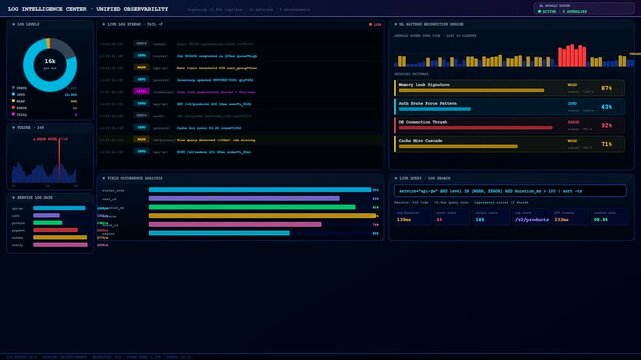
Task: Click the Auth Brute Force Pattern confidence bar
Action: [x=435, y=109]
